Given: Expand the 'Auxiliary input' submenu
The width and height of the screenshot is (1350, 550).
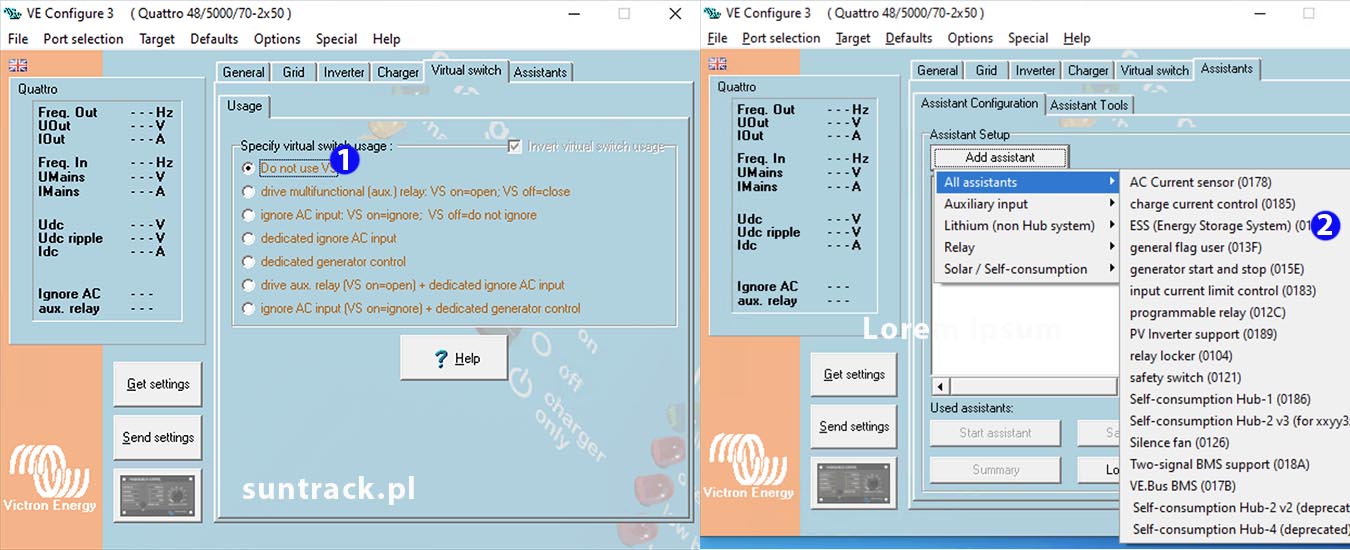Looking at the screenshot, I should coord(1028,204).
